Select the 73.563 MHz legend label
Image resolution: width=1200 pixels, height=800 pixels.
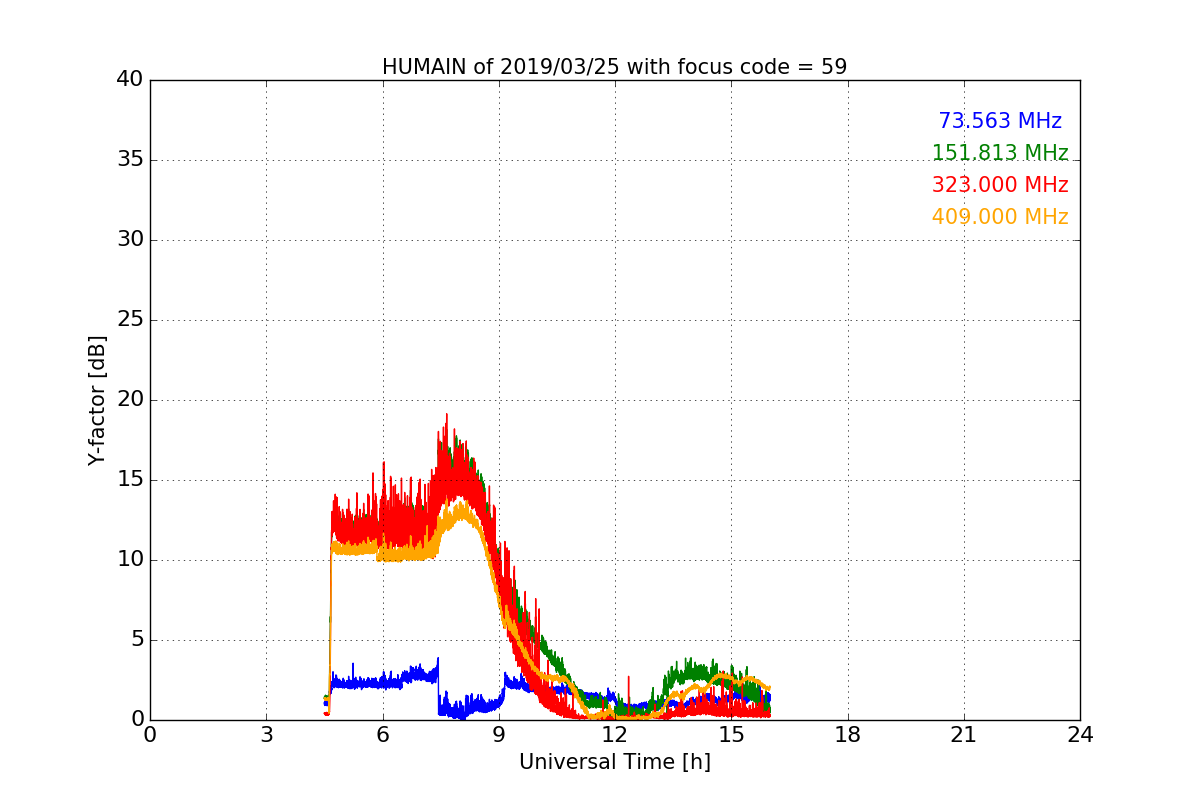point(1000,121)
